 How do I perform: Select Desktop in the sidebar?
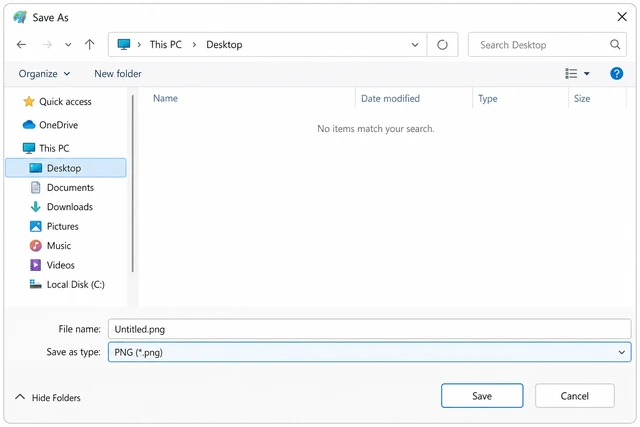(x=66, y=168)
